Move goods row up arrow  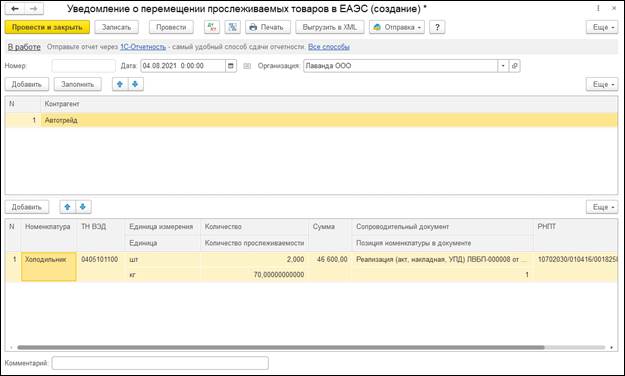(67, 207)
